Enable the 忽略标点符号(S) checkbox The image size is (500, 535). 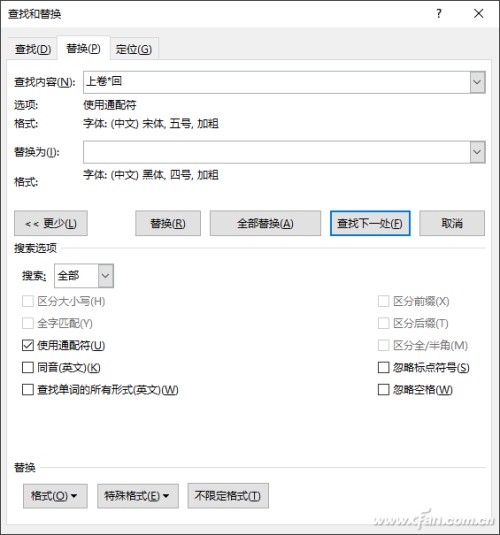tap(384, 367)
